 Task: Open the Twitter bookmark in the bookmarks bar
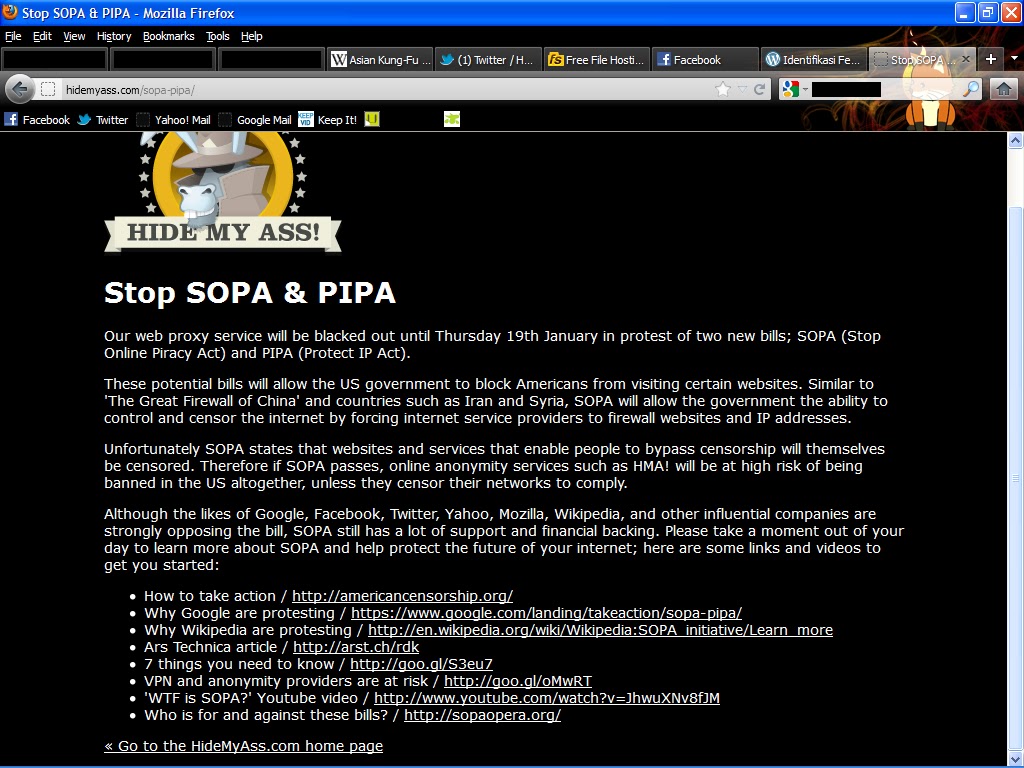coord(103,120)
